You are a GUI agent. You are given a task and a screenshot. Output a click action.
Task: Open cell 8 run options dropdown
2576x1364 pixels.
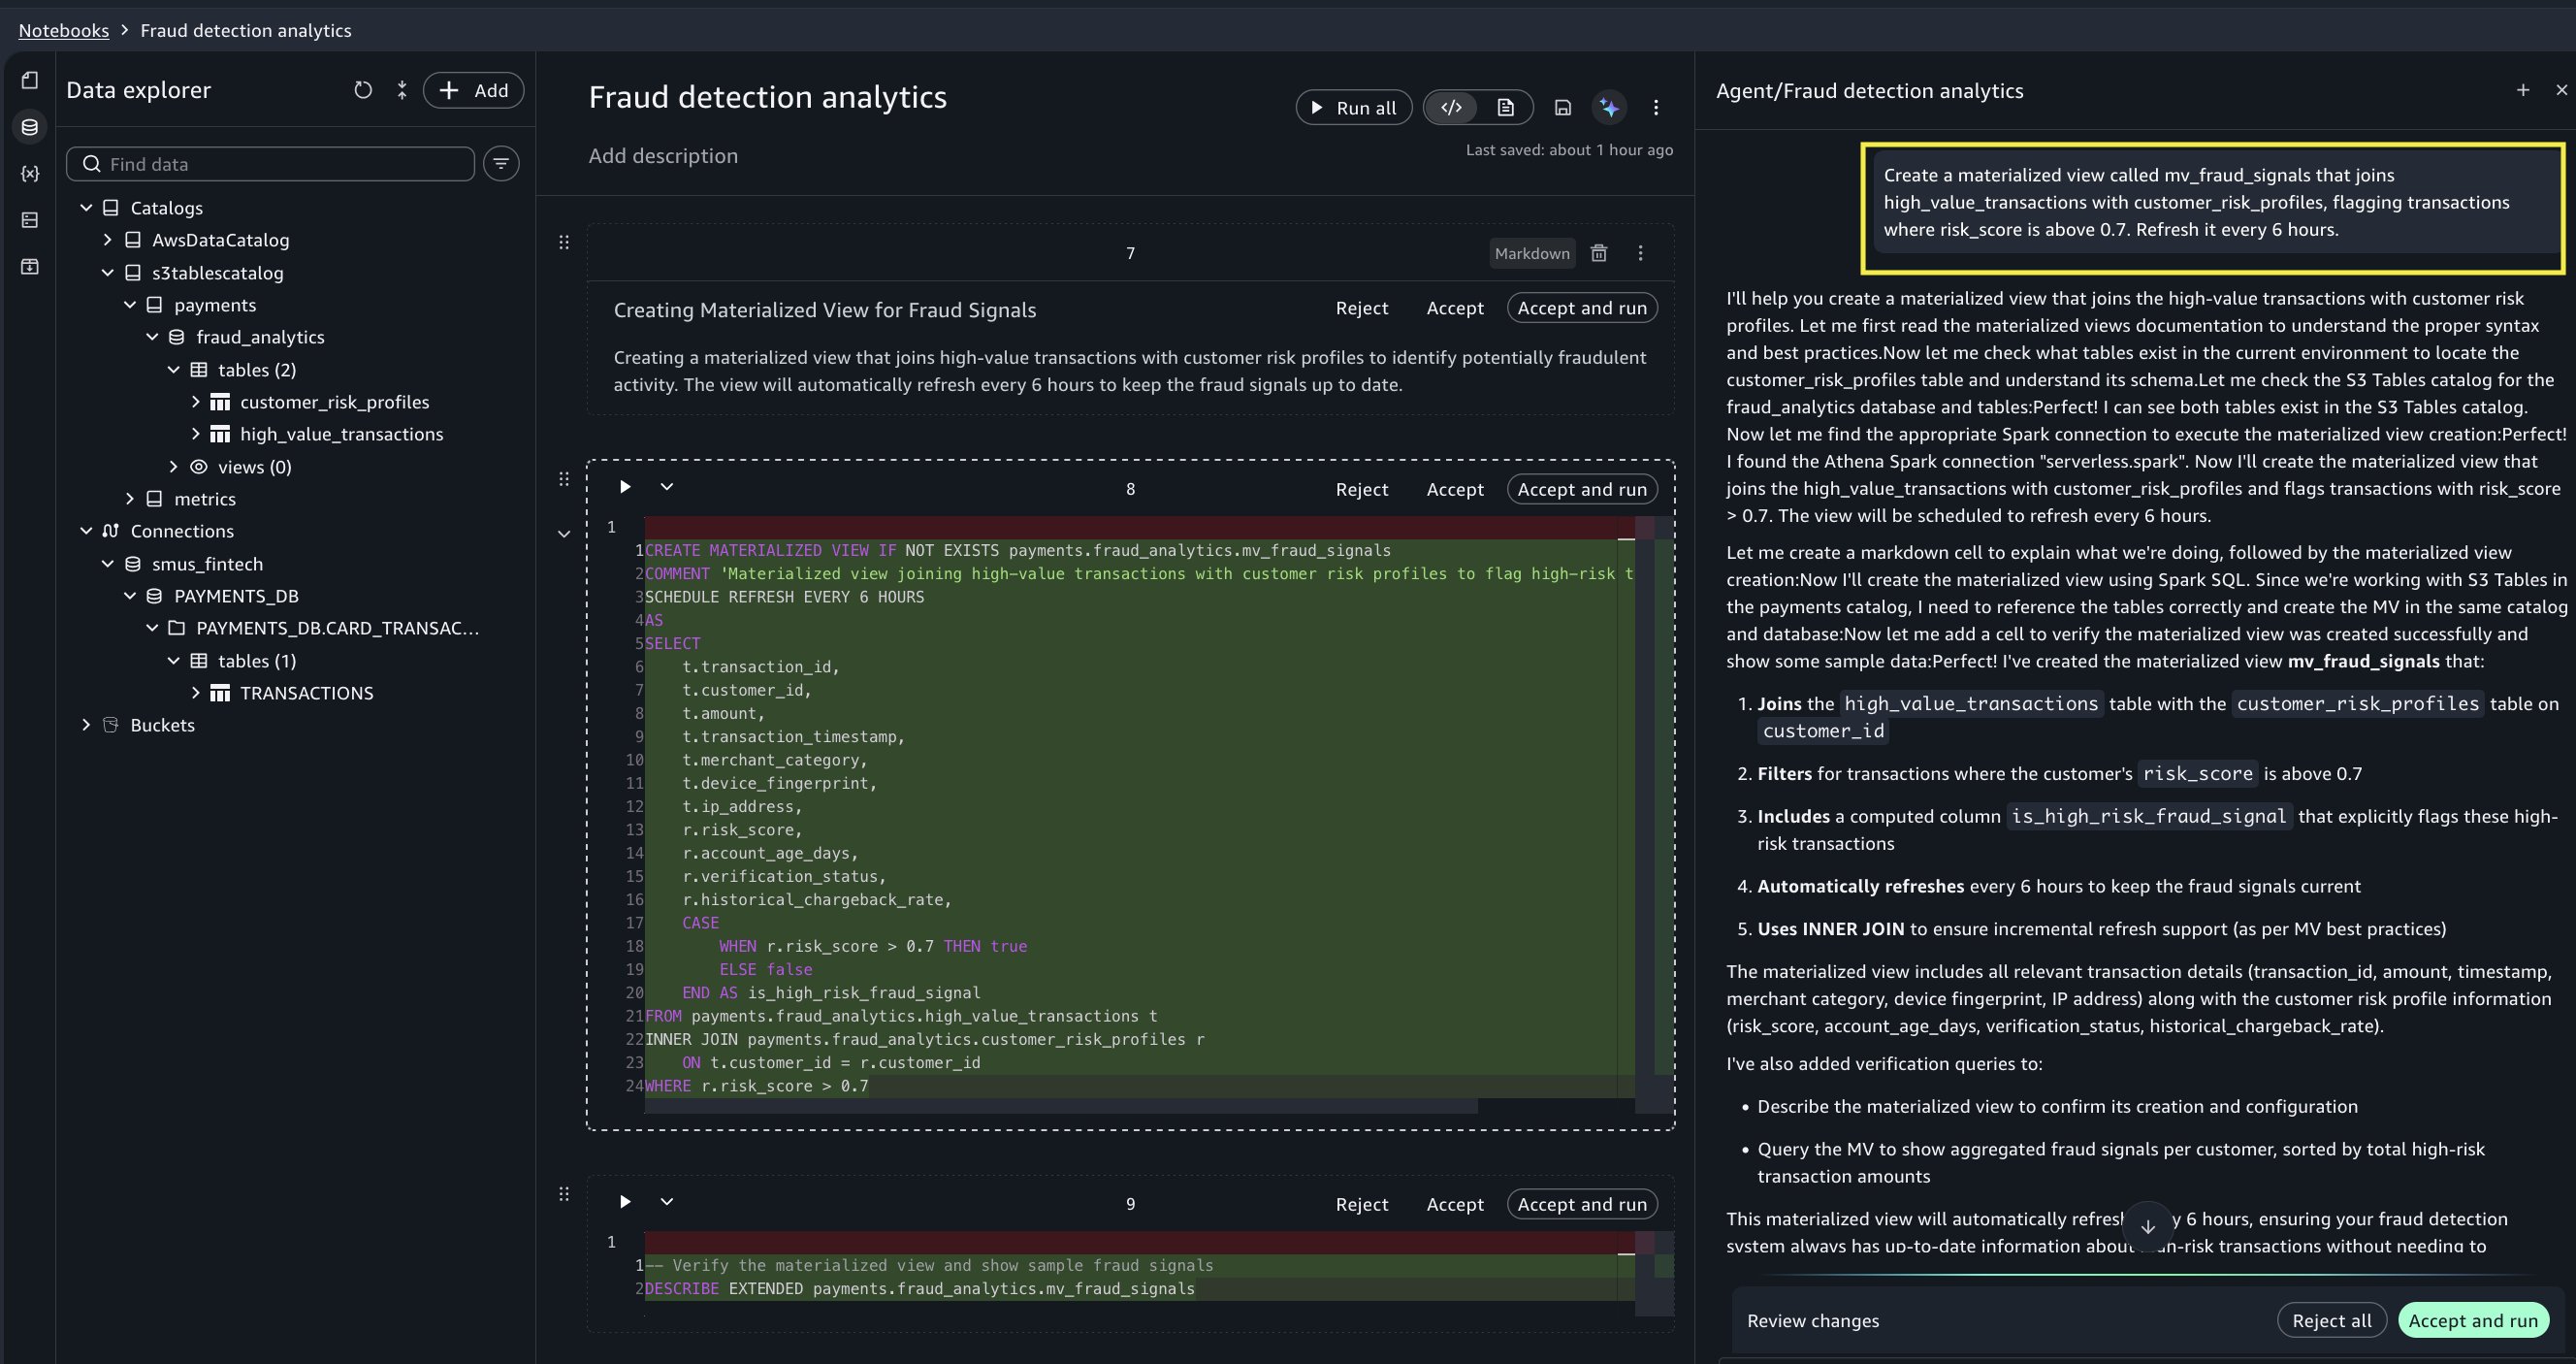coord(667,487)
